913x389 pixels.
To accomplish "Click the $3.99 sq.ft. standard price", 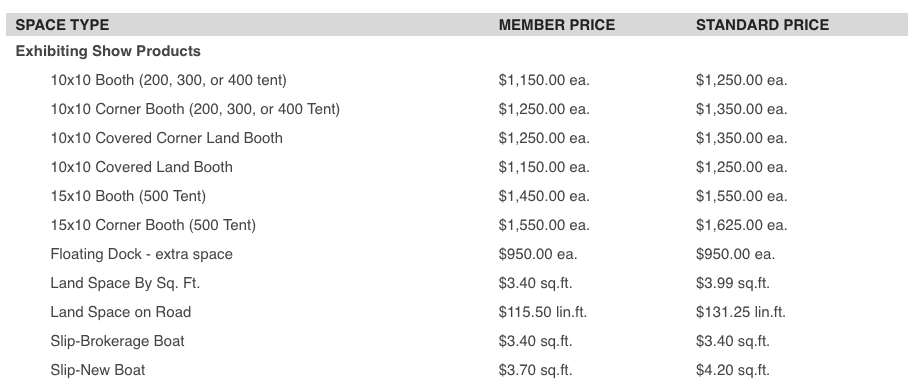I will pos(732,283).
